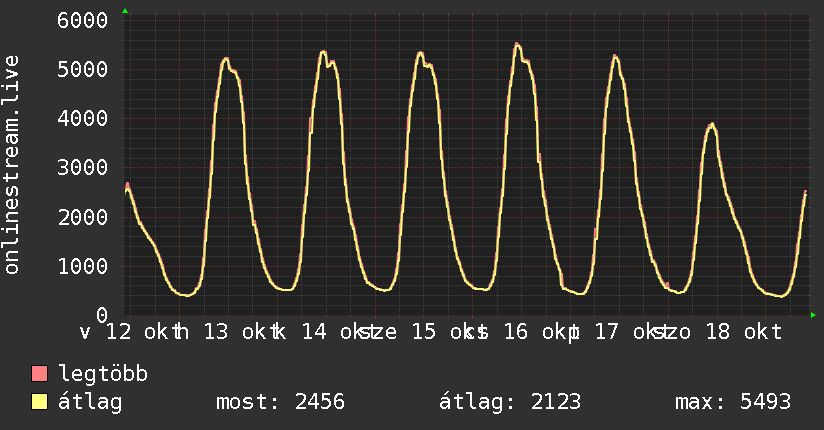The width and height of the screenshot is (824, 430).
Task: Click the green arrow atop the y-axis
Action: 125,11
